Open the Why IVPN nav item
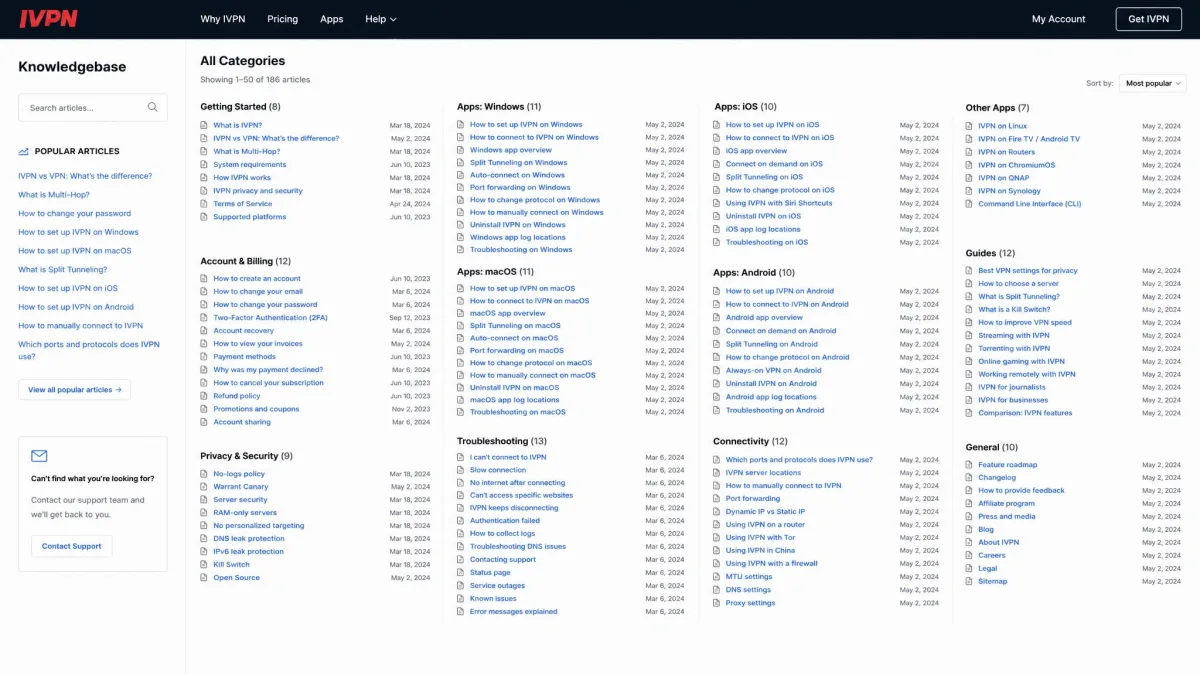The height and width of the screenshot is (675, 1200). tap(225, 19)
